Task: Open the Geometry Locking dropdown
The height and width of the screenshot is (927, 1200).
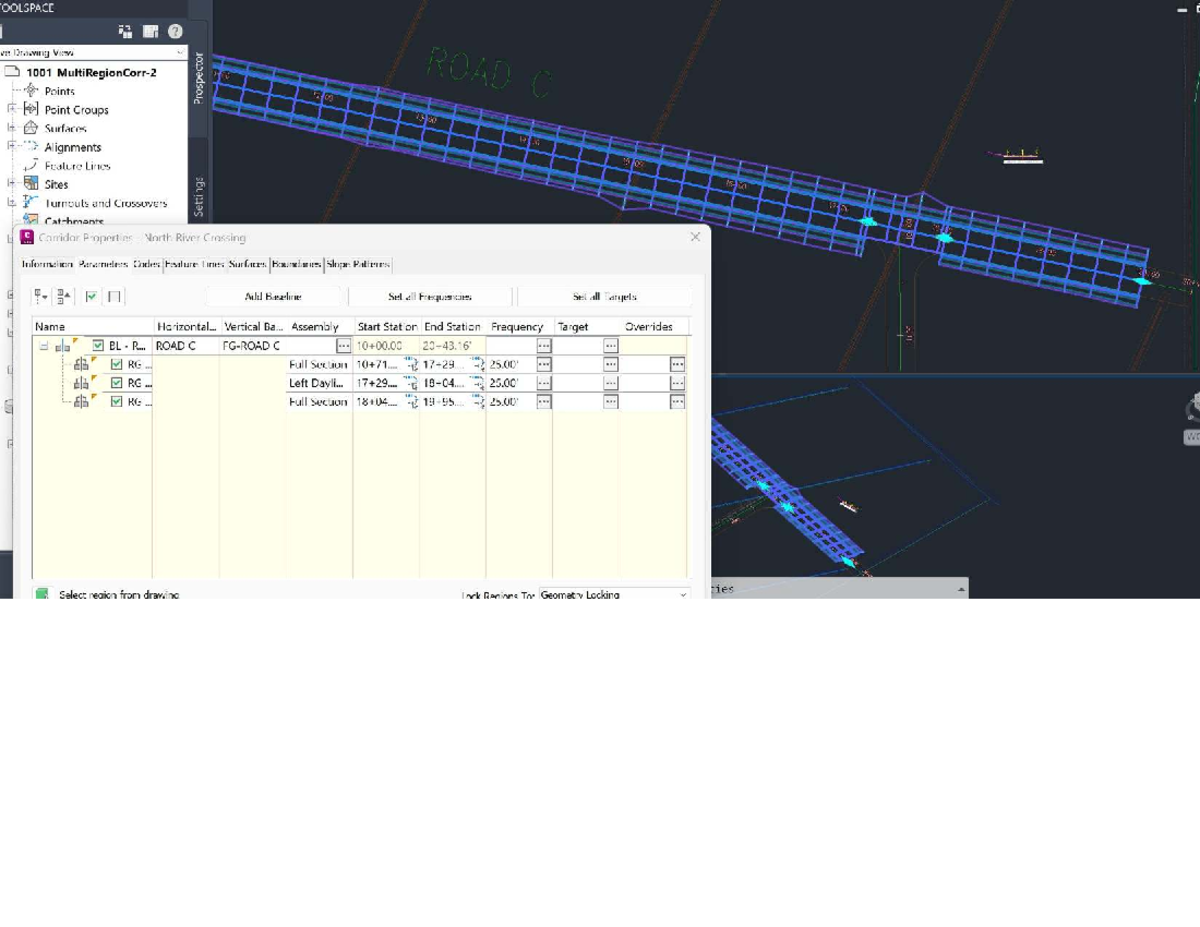Action: click(683, 594)
